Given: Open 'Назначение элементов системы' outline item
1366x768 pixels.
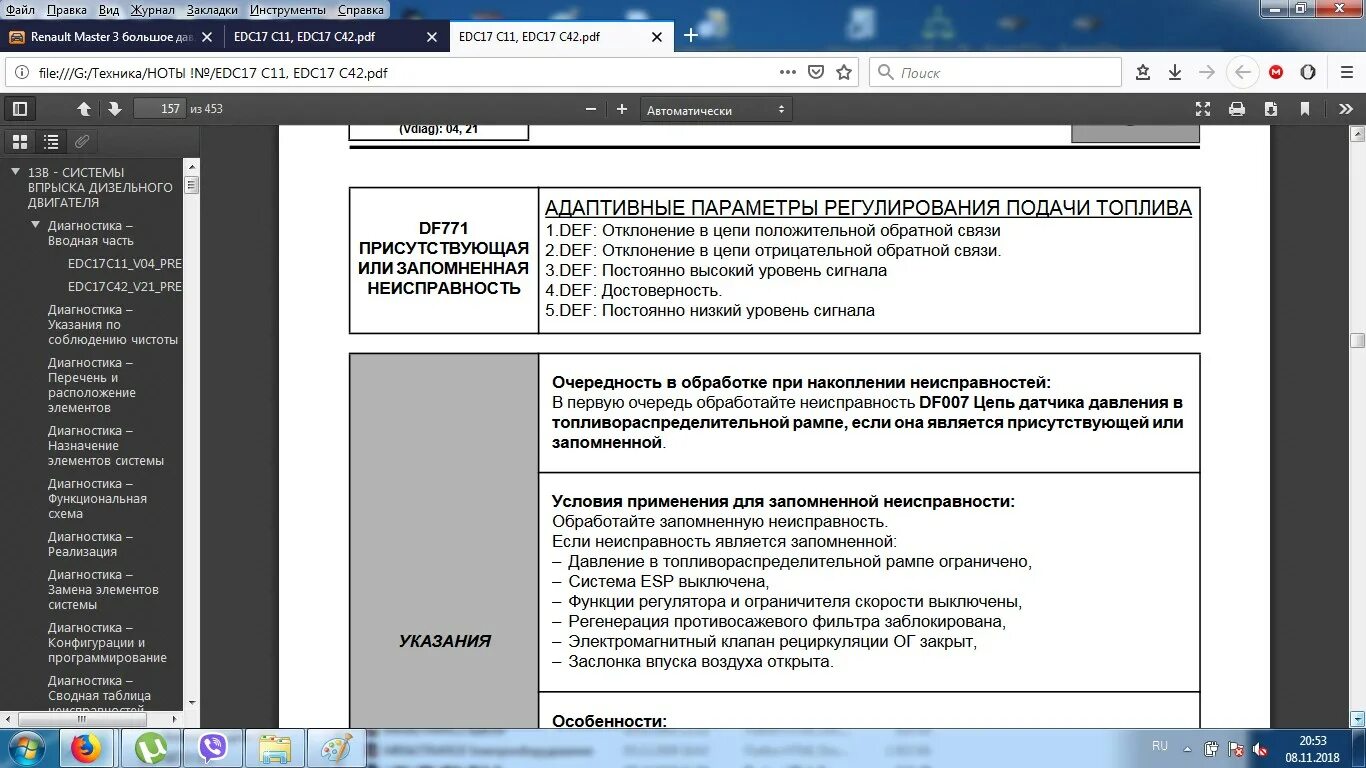Looking at the screenshot, I should pyautogui.click(x=105, y=446).
